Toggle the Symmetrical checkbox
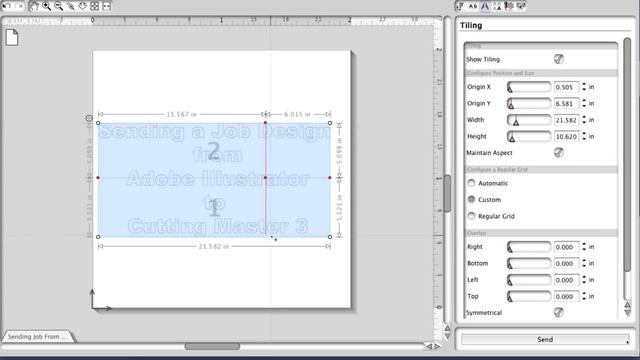This screenshot has width=640, height=360. click(559, 312)
